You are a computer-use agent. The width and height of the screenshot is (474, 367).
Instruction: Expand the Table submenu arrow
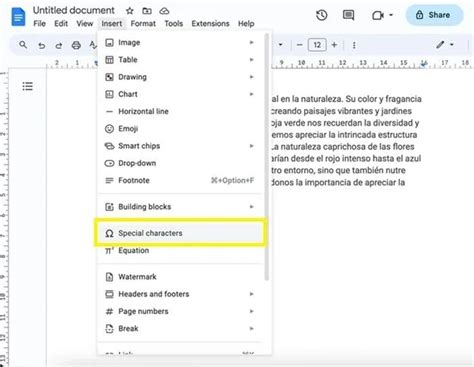(252, 60)
